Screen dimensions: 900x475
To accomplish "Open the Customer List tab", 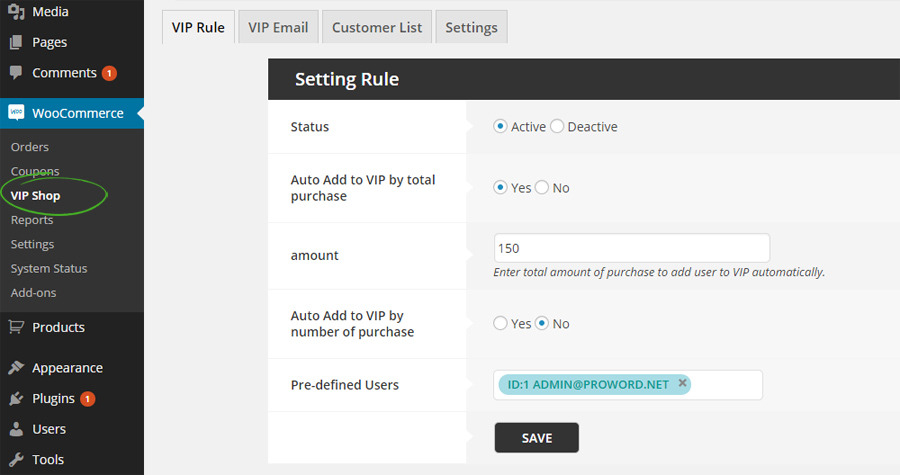I will [377, 27].
